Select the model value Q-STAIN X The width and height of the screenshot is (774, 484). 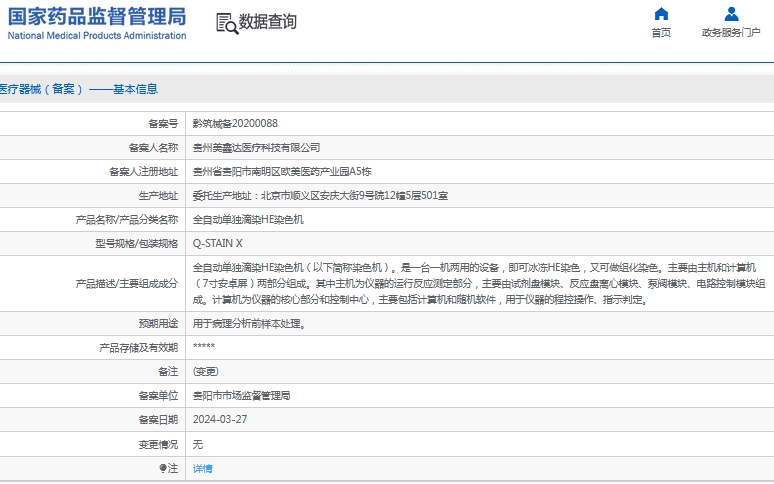click(217, 244)
